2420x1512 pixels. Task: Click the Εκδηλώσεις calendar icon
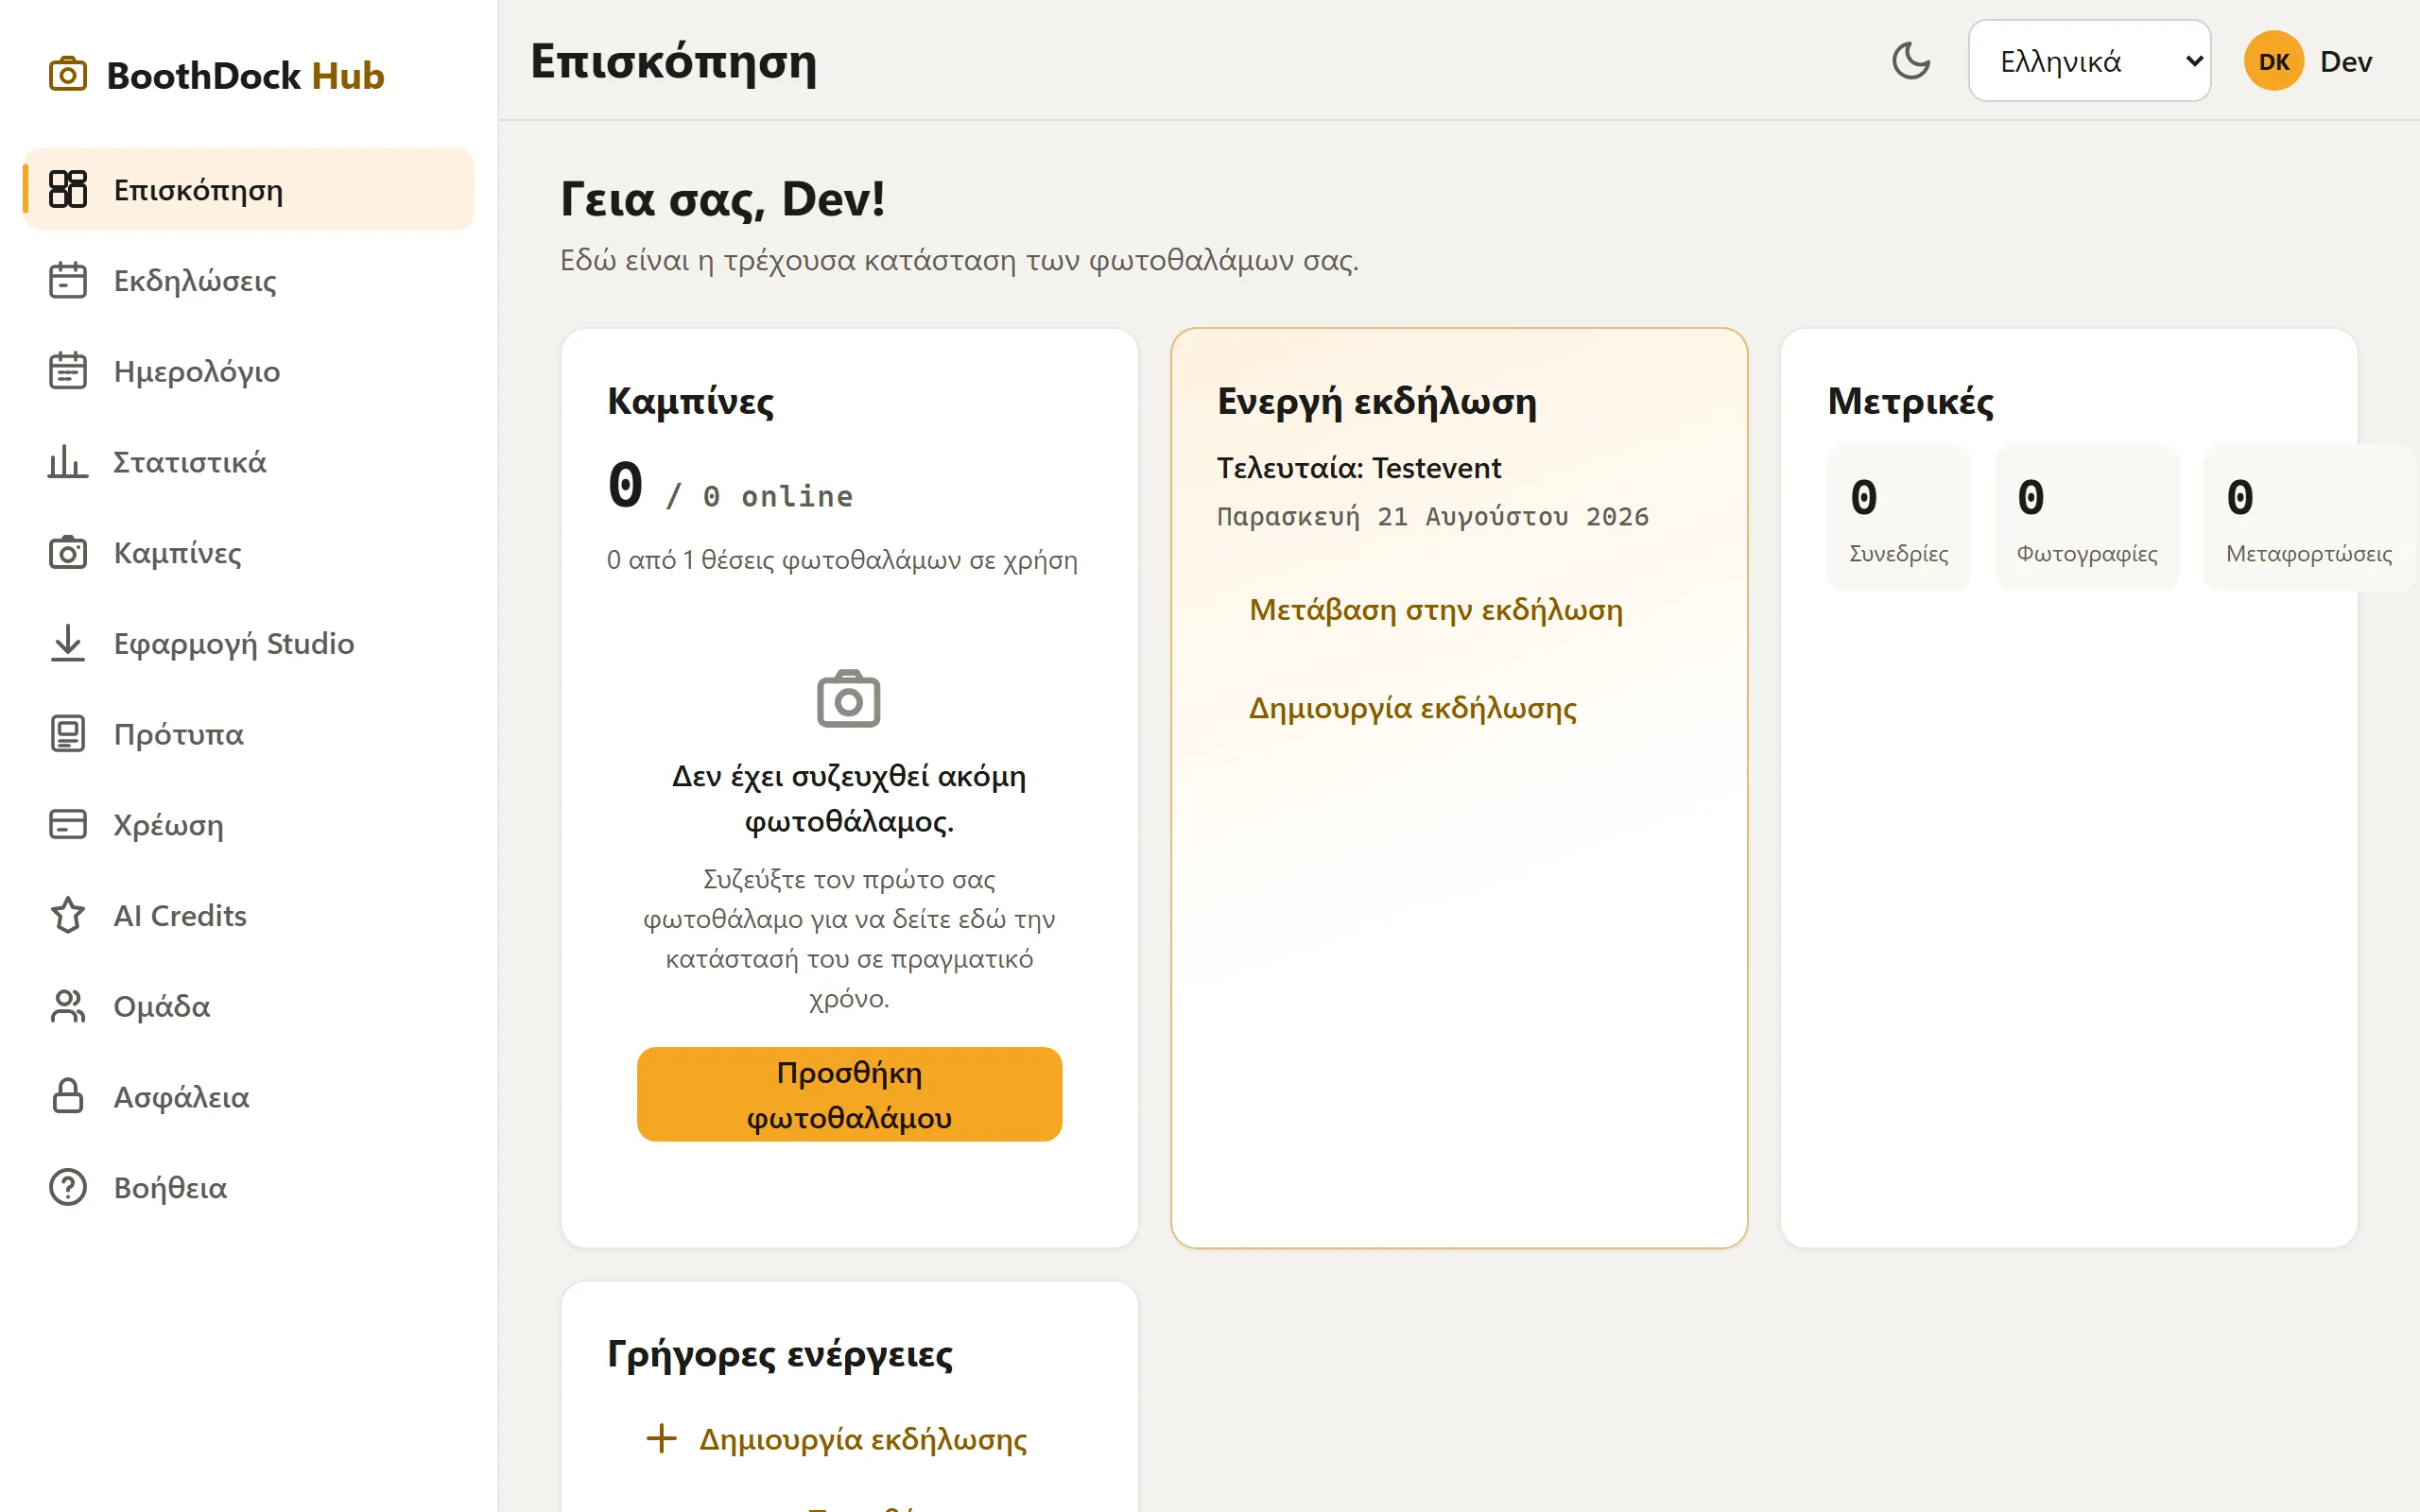[x=68, y=280]
